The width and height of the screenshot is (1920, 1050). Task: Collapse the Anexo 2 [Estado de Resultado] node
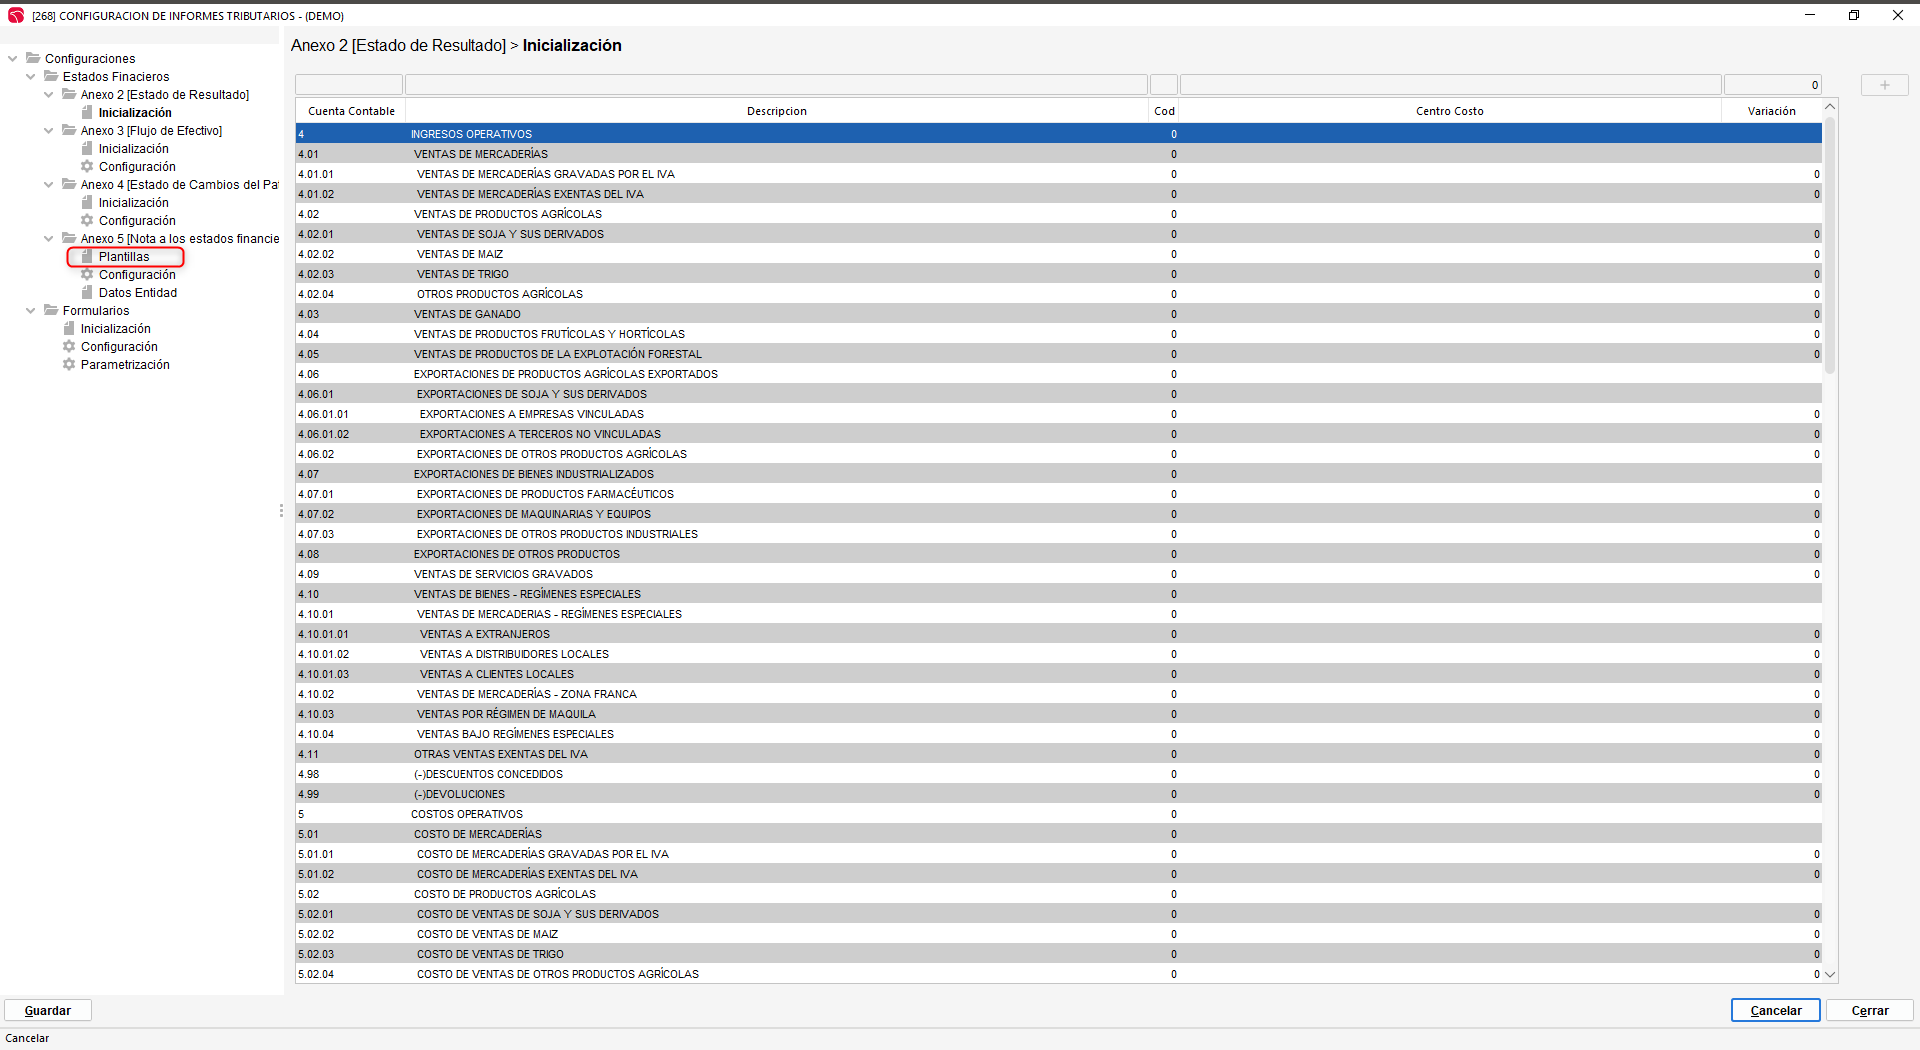click(x=49, y=95)
